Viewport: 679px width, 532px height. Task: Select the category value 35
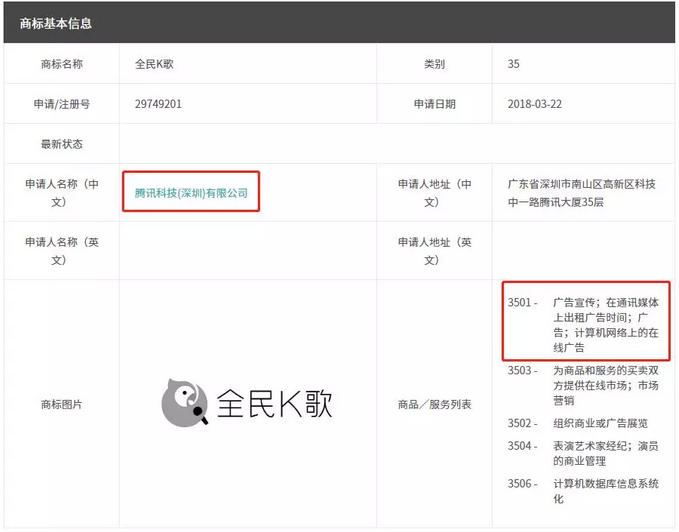click(514, 64)
